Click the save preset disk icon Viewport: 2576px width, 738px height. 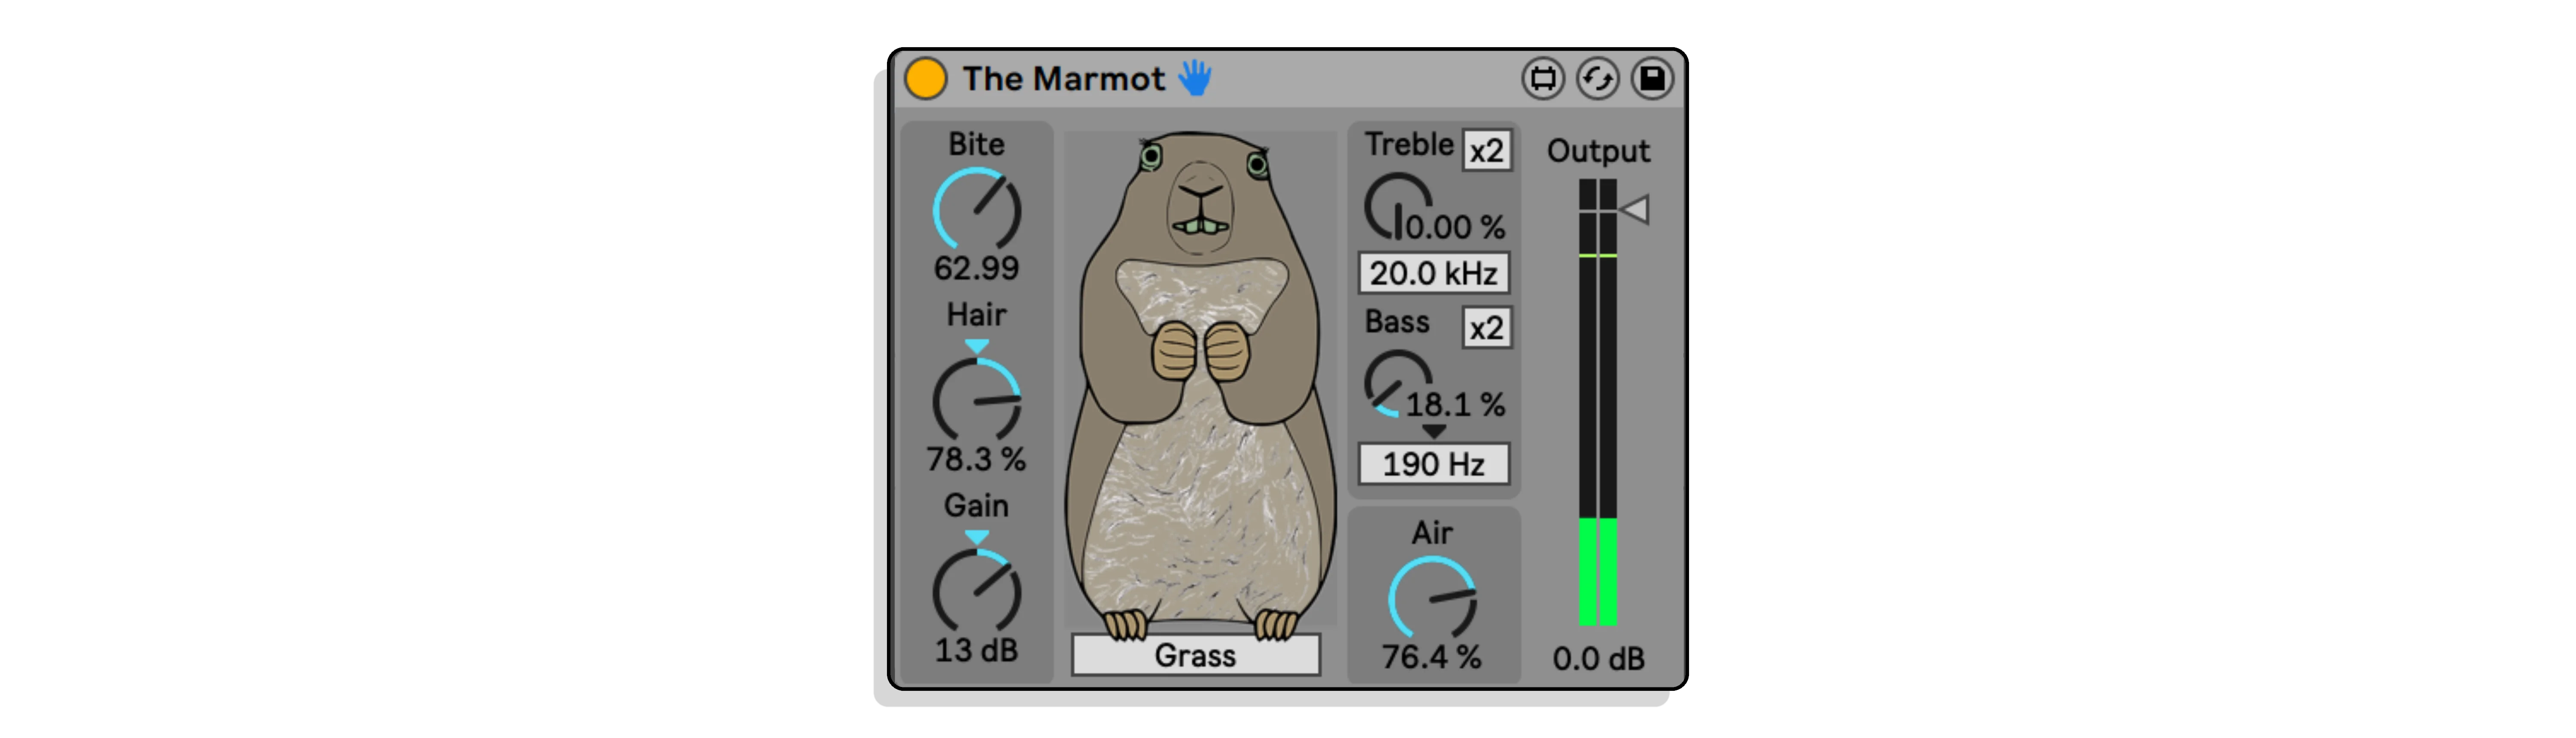point(1652,79)
